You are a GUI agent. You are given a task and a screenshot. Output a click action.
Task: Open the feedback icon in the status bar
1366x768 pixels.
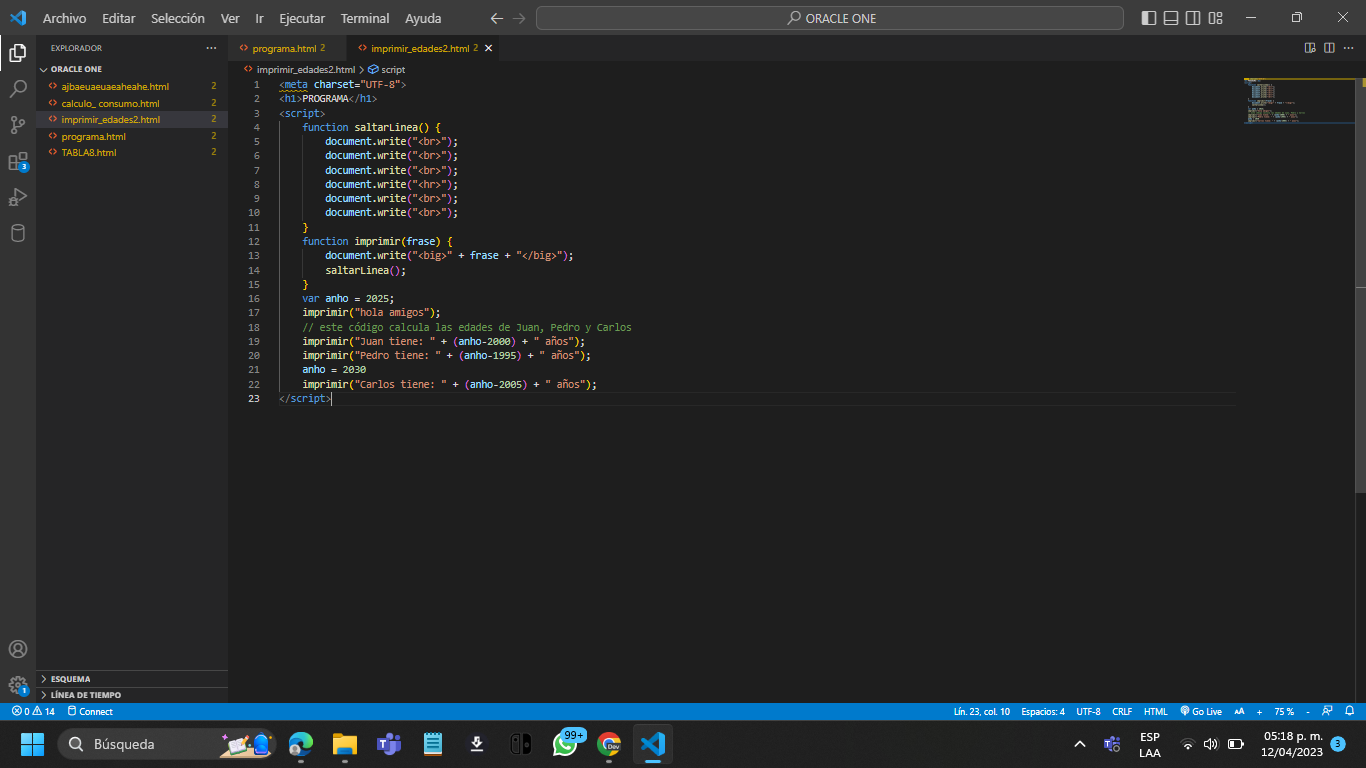click(x=1328, y=712)
